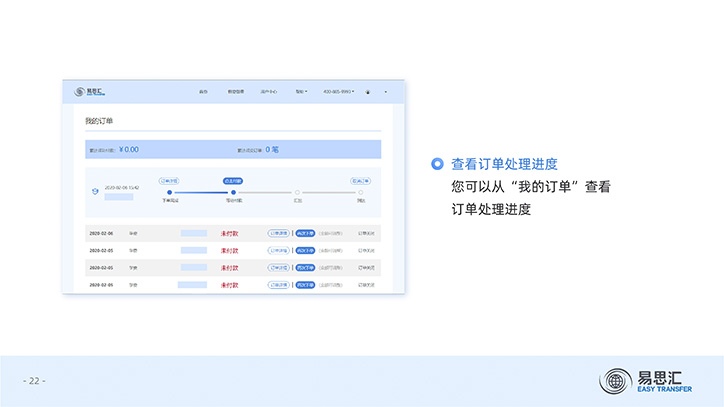Screen dimensions: 724x407
Task: Click the blue bullet icon beside 查看订单处理进度
Action: 436,164
